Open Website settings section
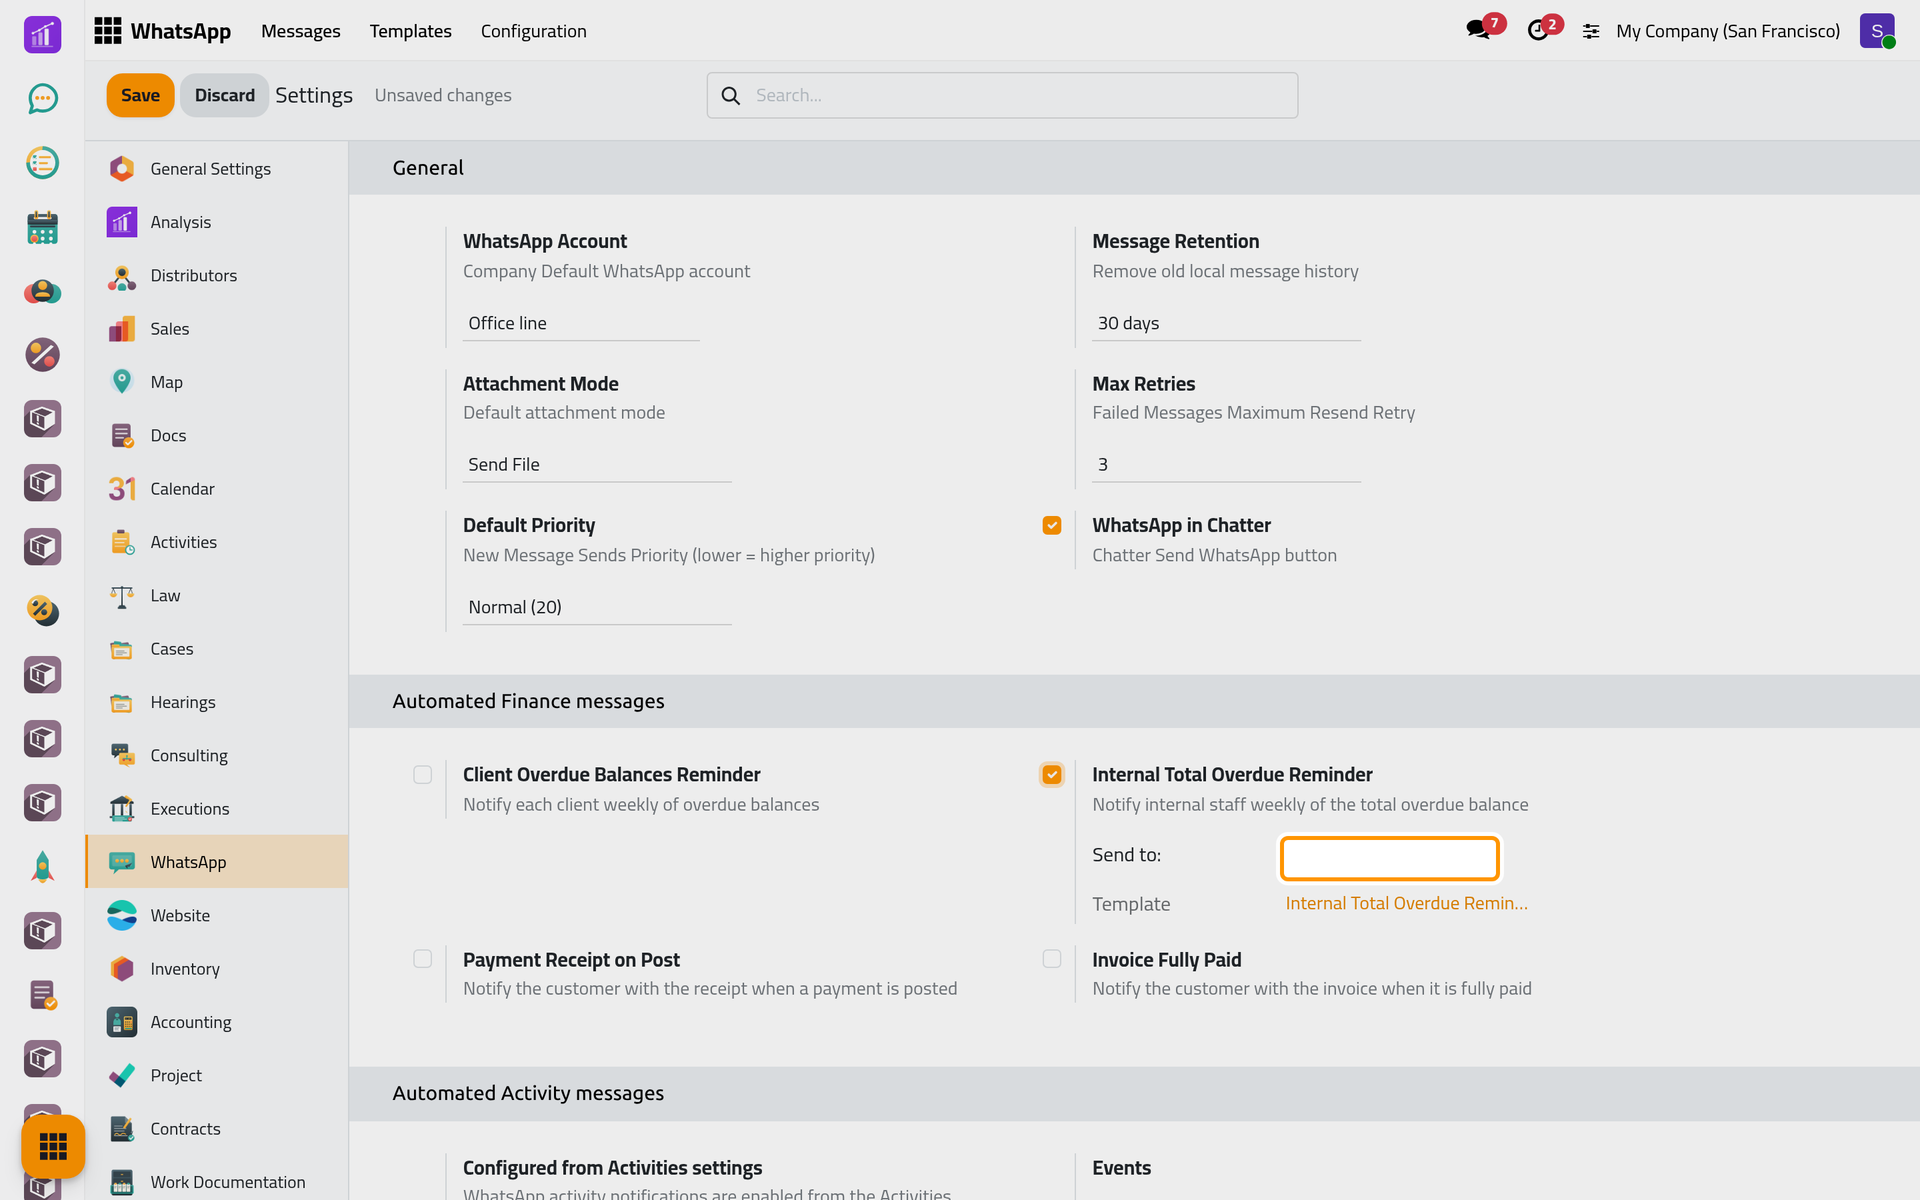 tap(217, 915)
